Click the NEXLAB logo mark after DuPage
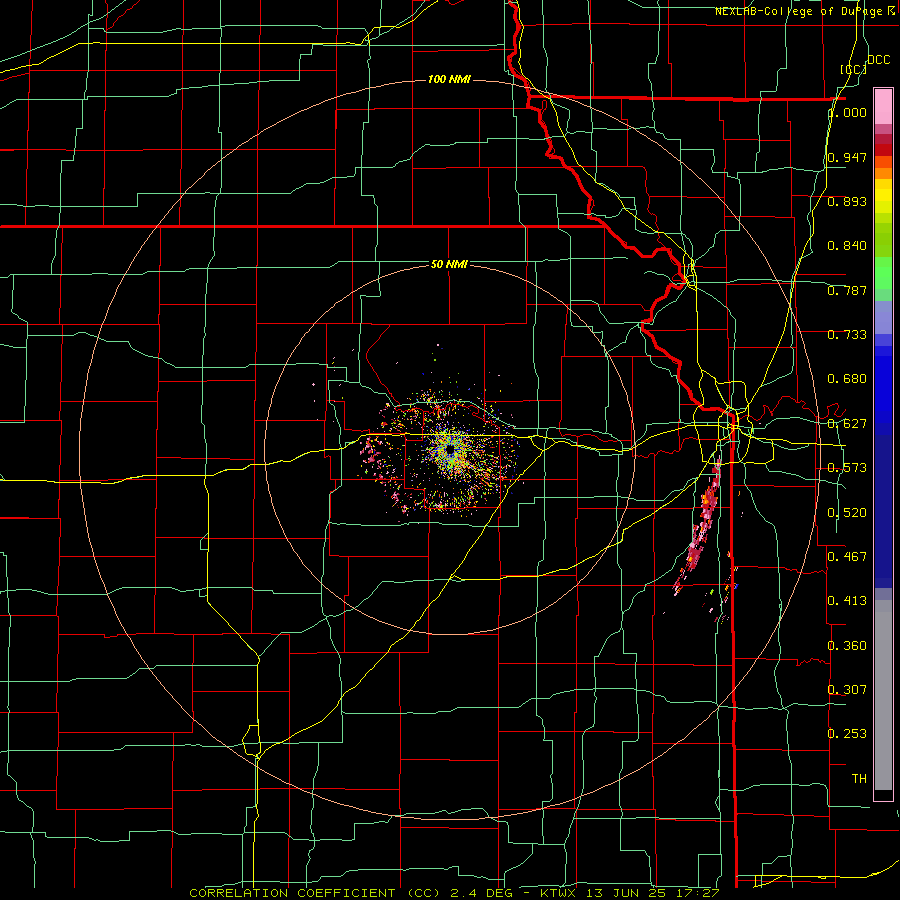 click(891, 11)
